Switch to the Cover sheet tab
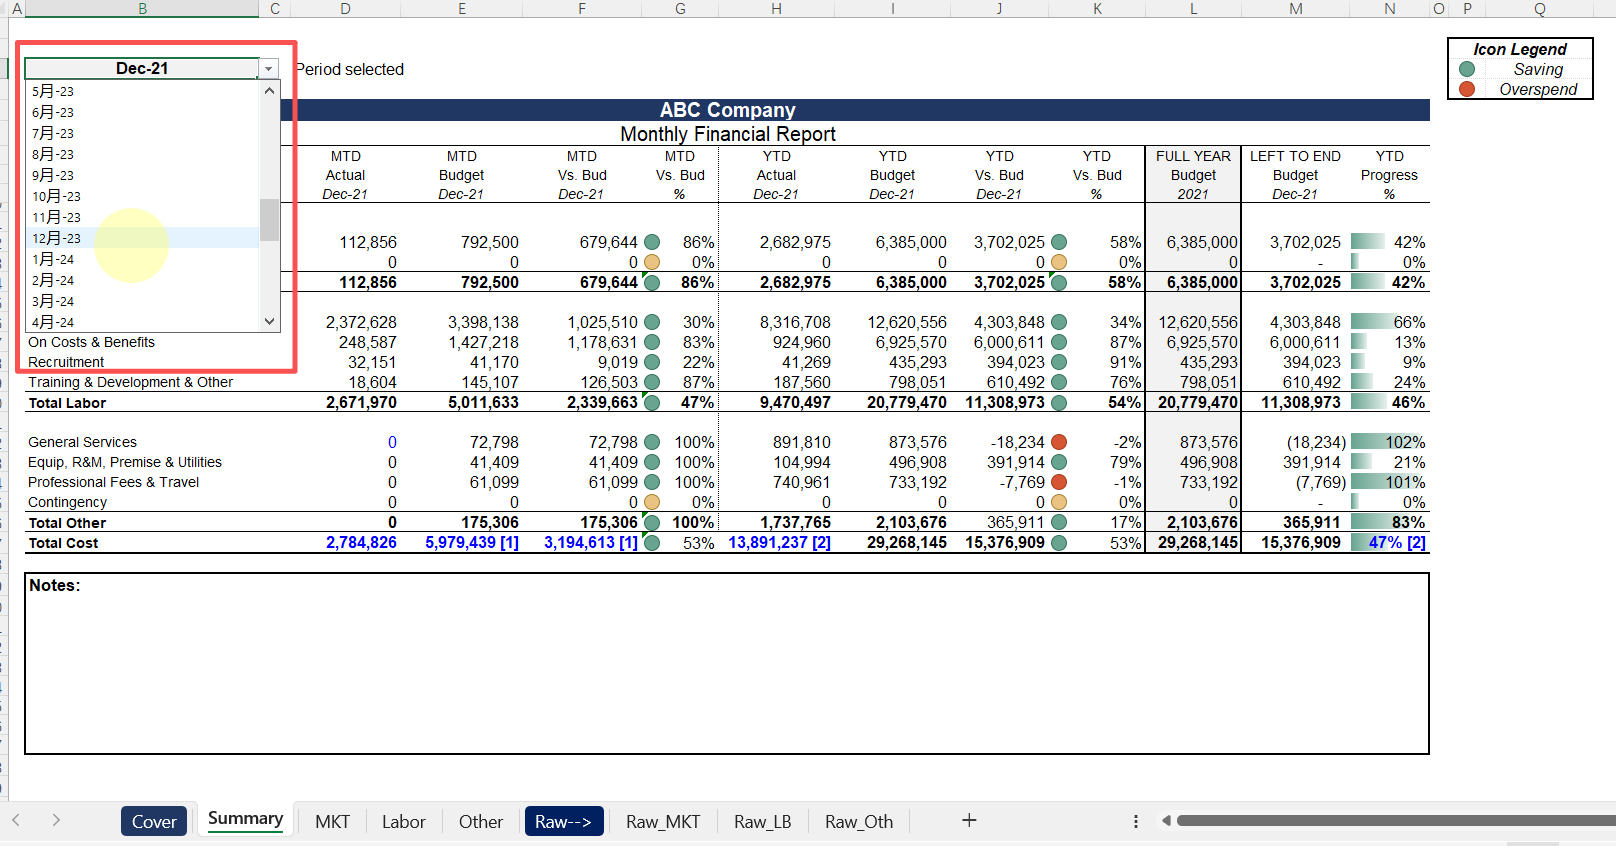This screenshot has width=1616, height=846. click(x=154, y=821)
